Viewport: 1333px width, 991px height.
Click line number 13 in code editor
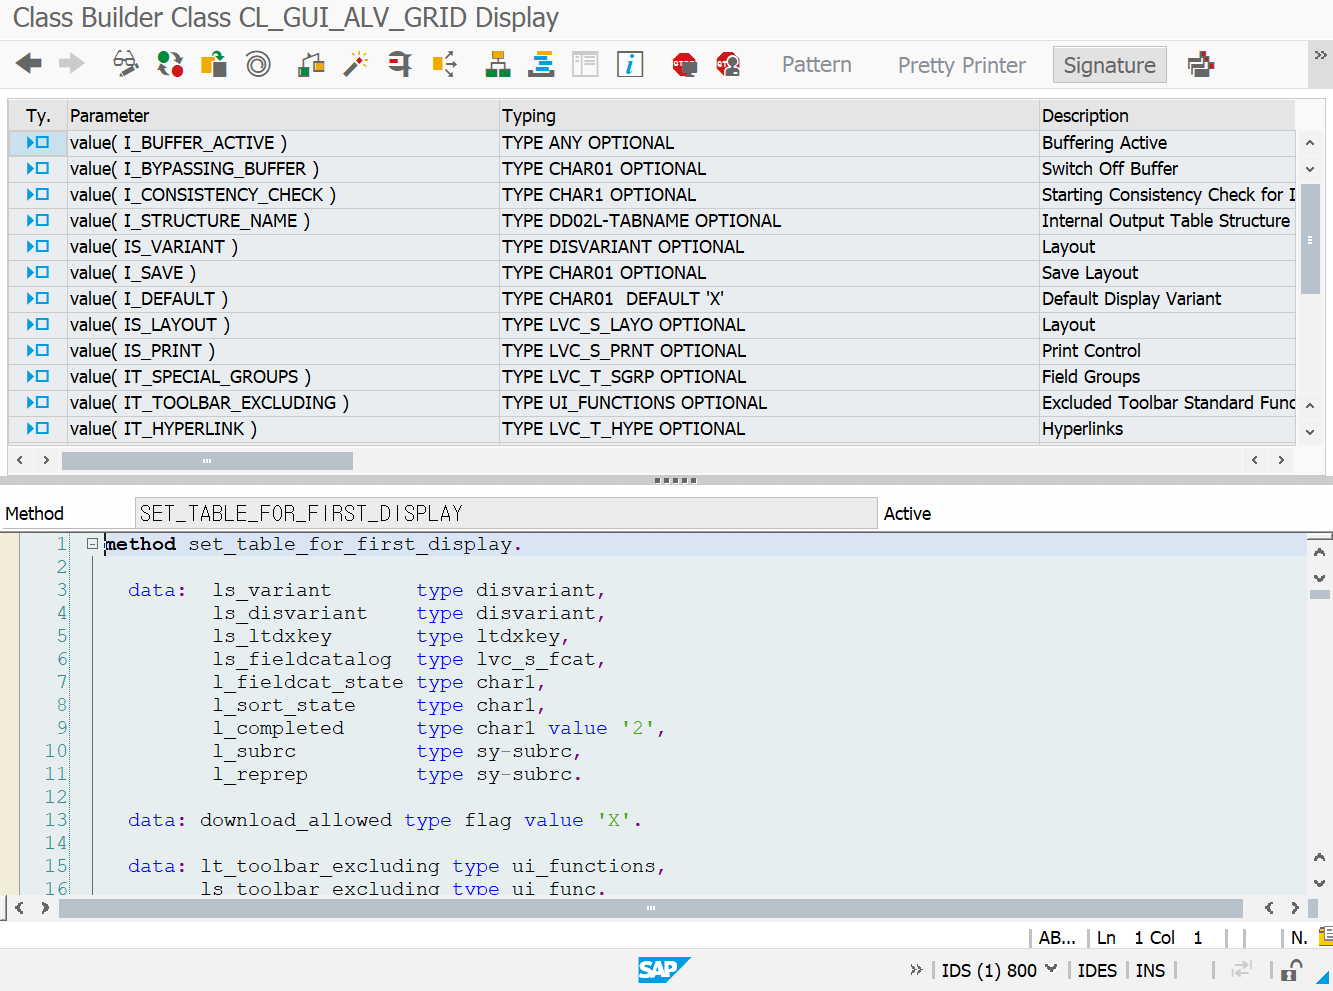(56, 820)
